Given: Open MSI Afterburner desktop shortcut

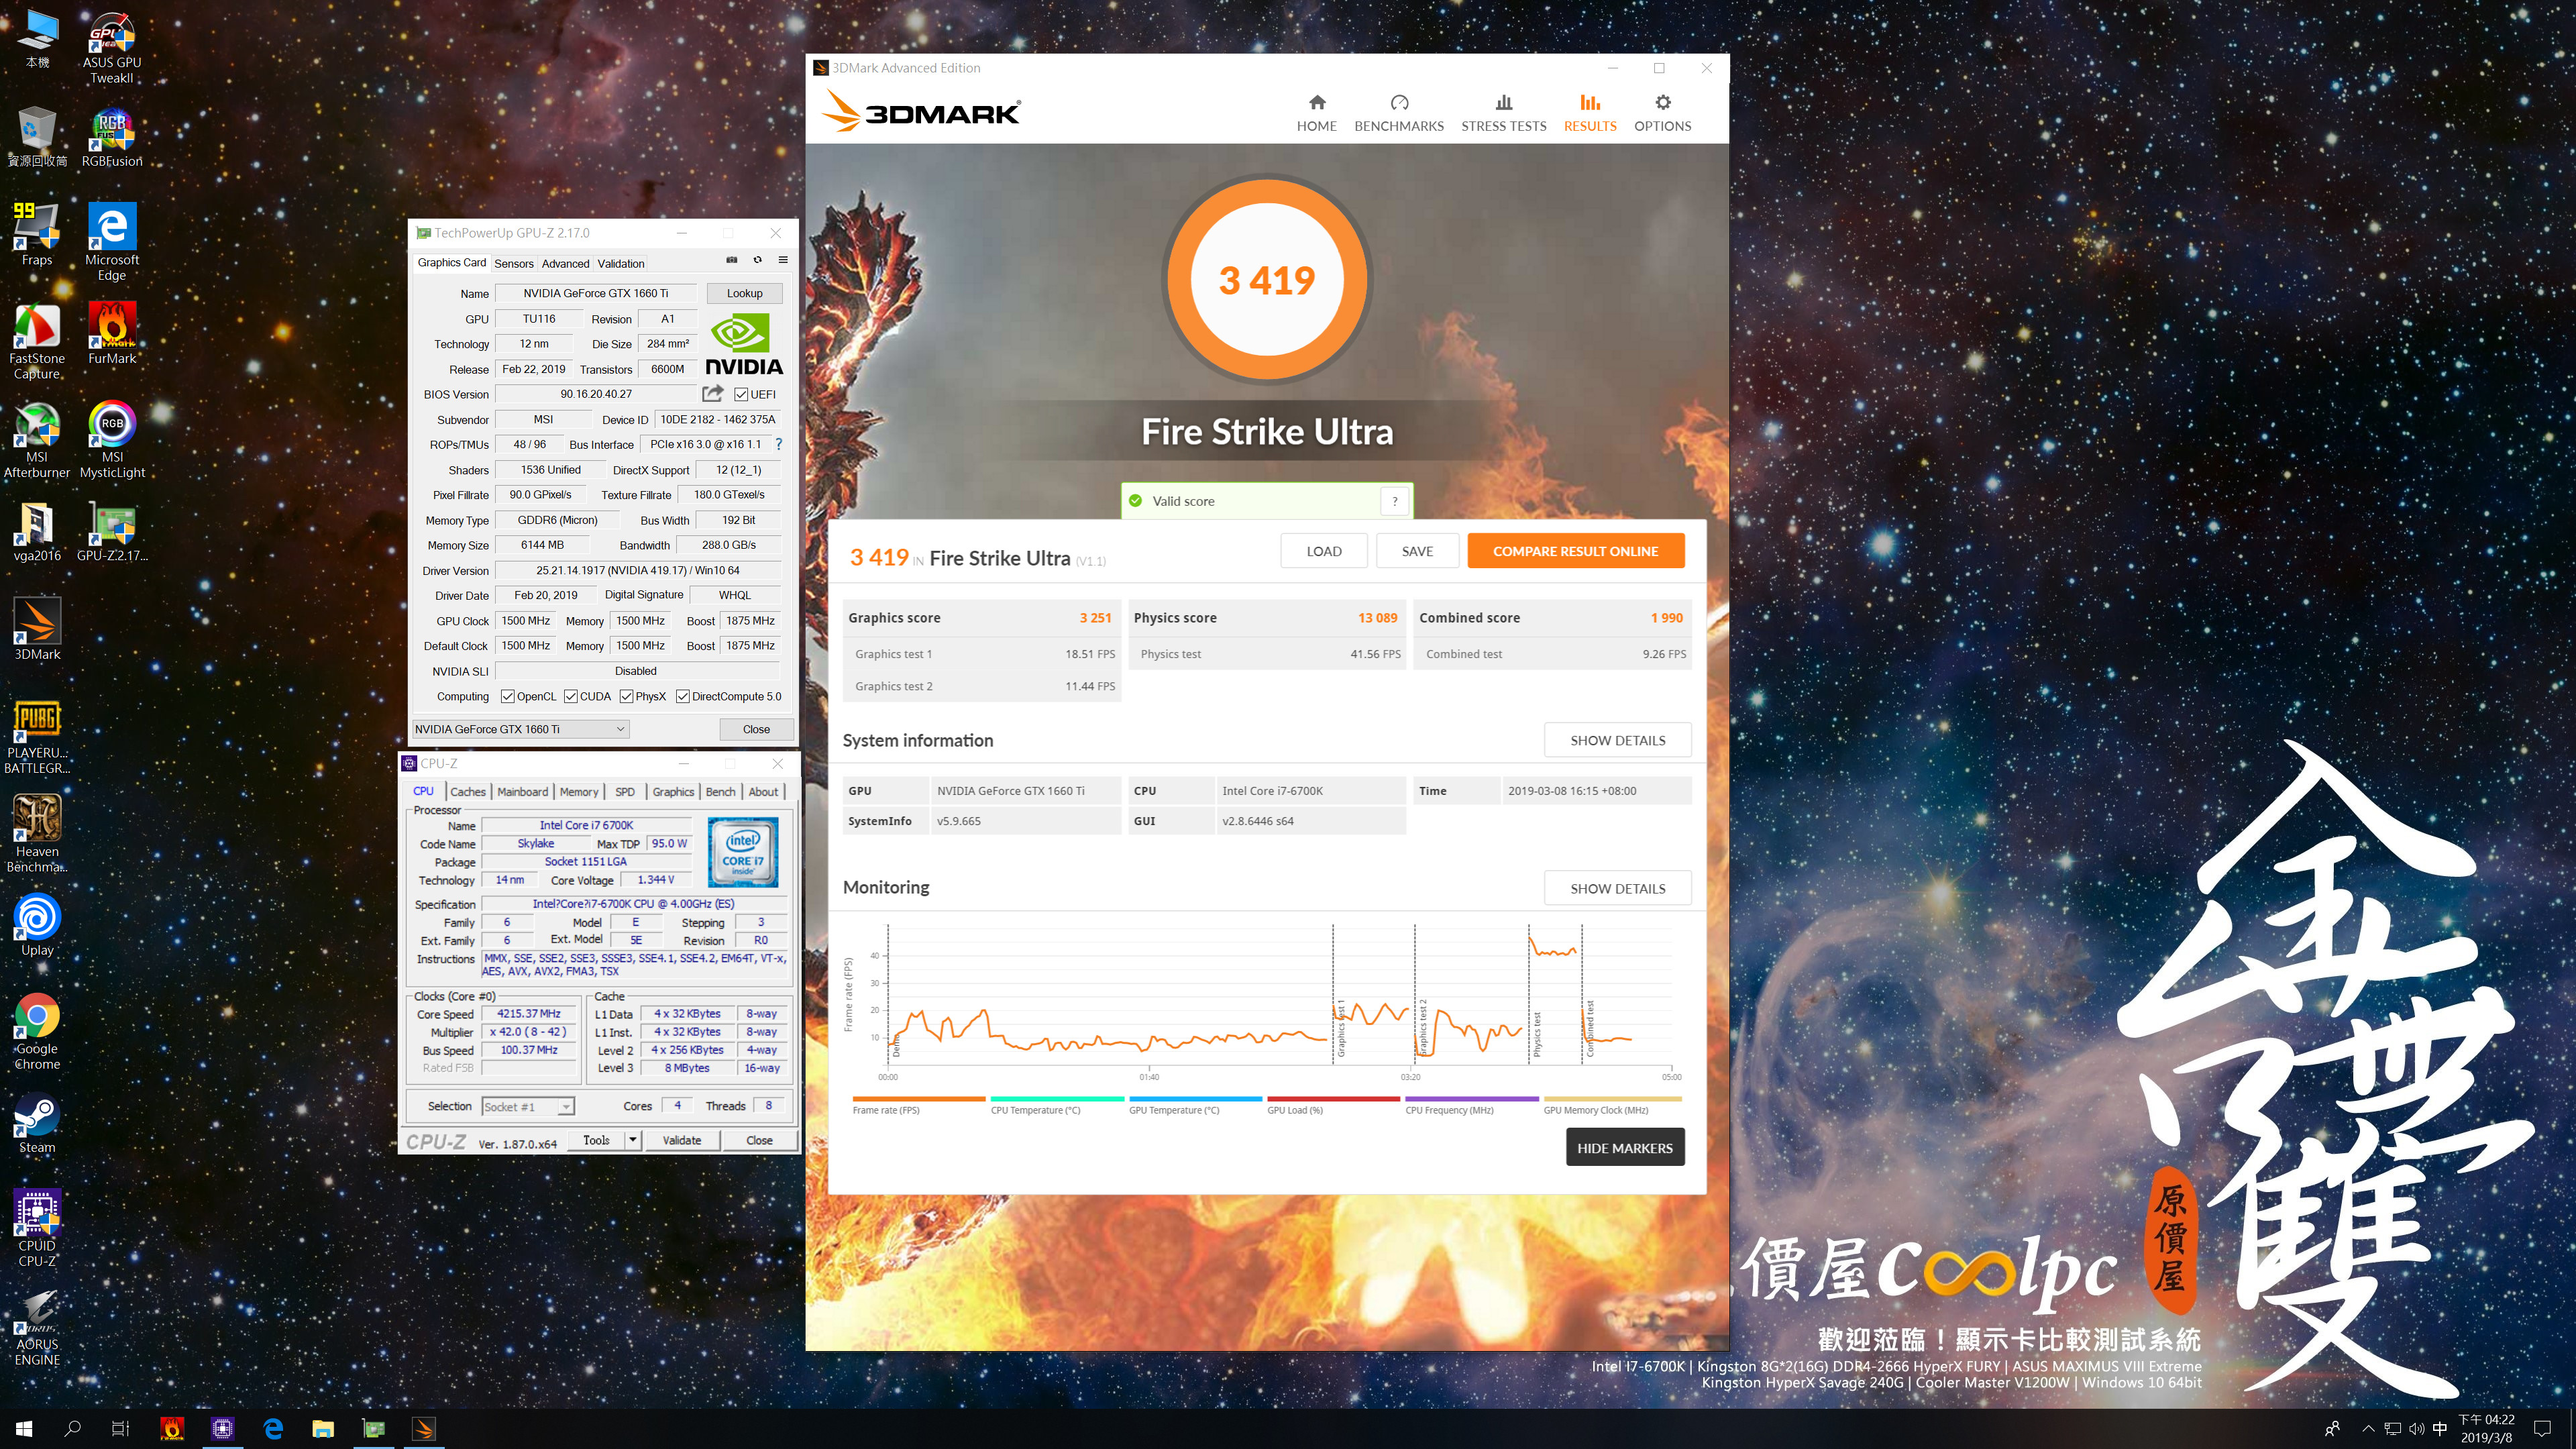Looking at the screenshot, I should (37, 440).
